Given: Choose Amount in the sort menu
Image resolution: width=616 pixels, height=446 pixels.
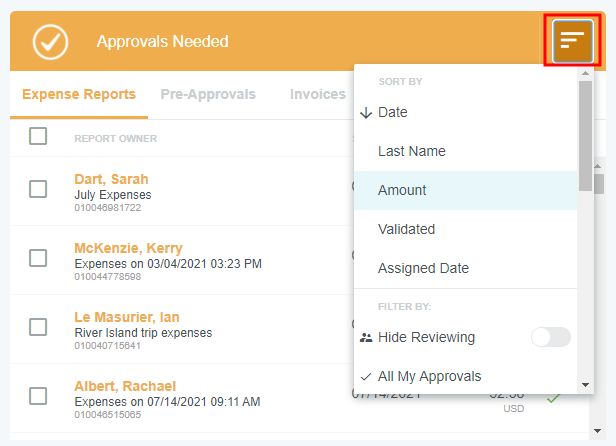Looking at the screenshot, I should [x=402, y=190].
